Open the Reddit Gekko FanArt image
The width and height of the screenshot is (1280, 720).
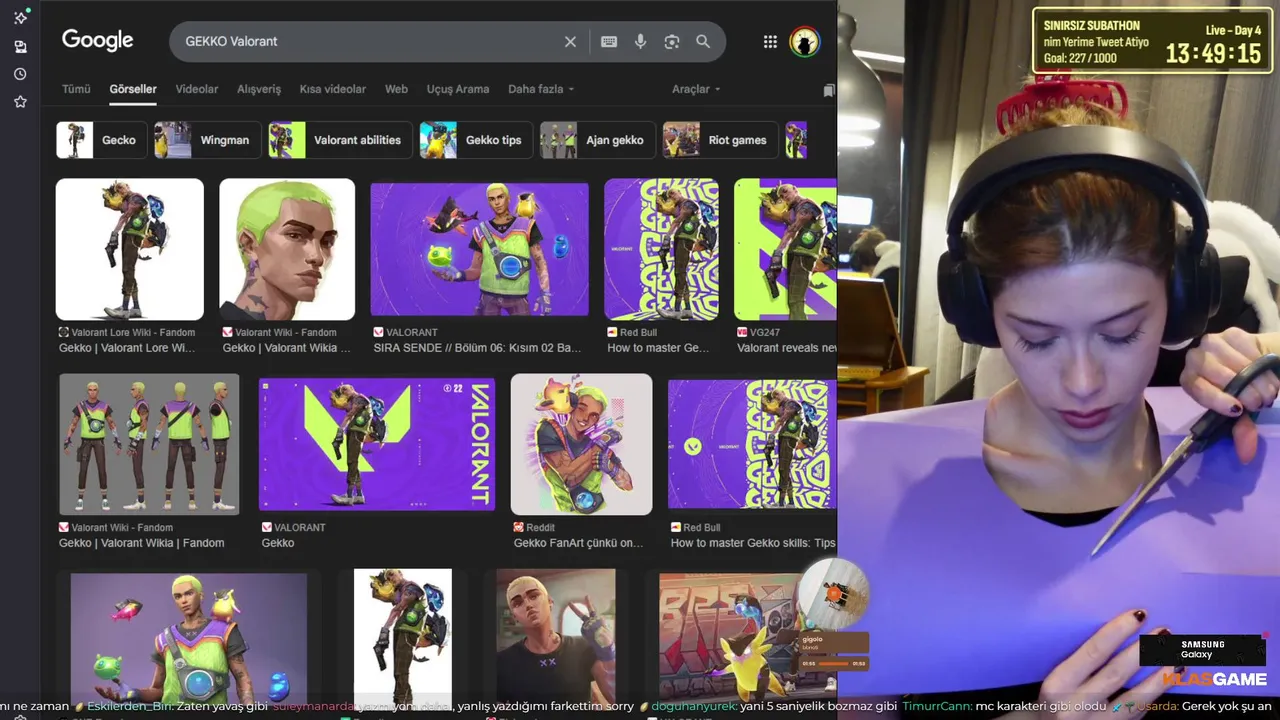pyautogui.click(x=581, y=444)
